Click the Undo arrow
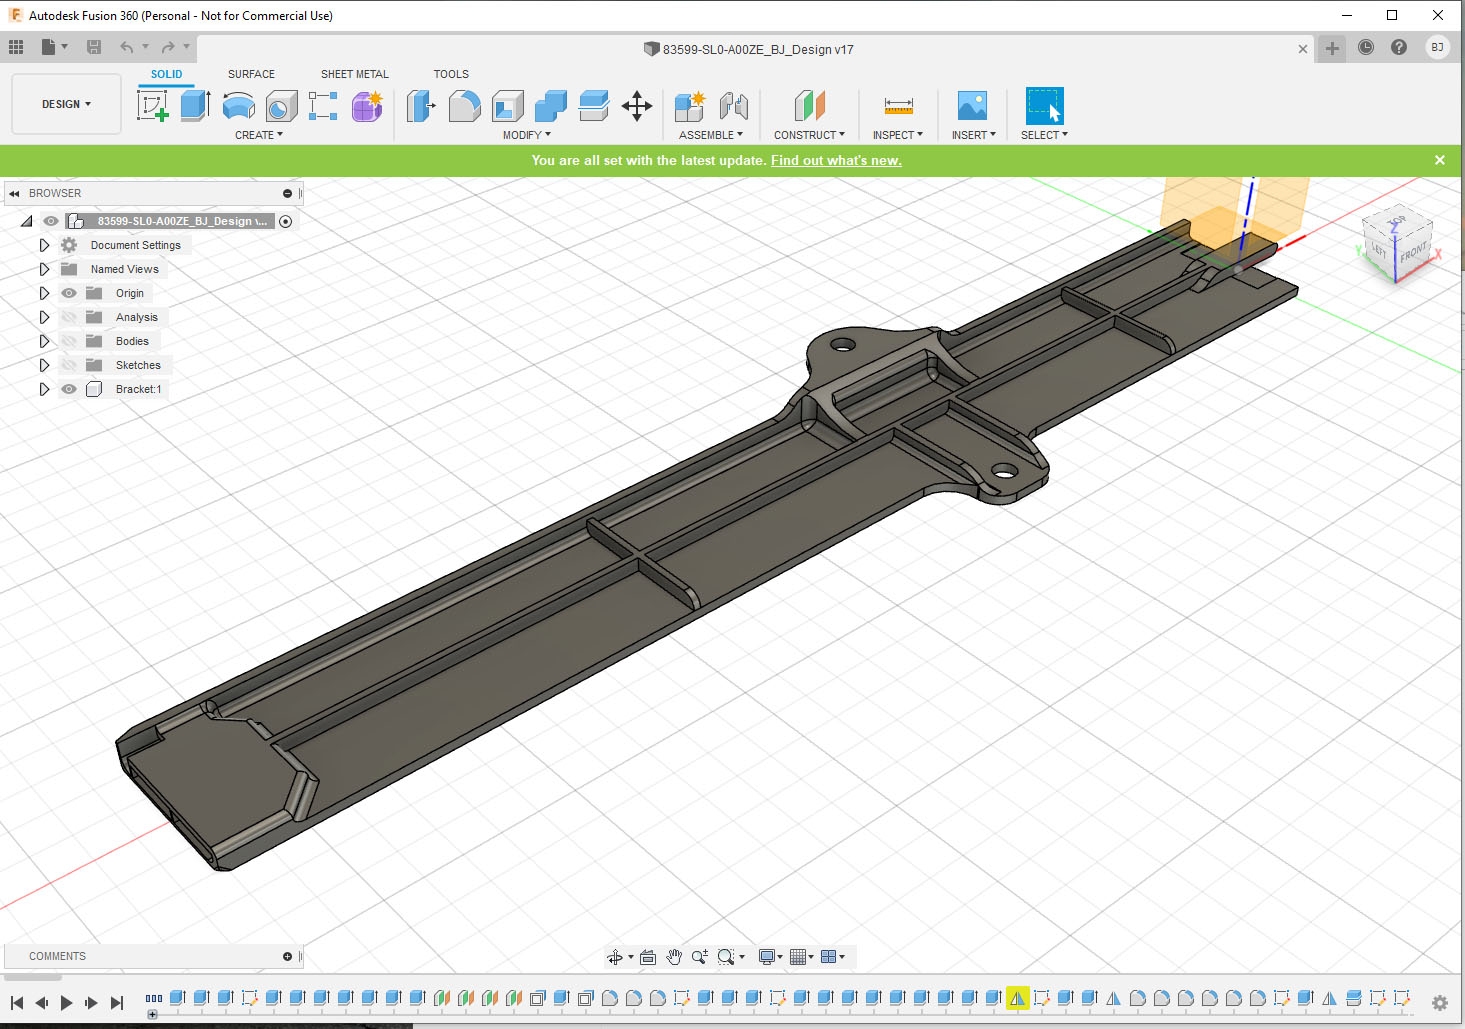 (126, 47)
